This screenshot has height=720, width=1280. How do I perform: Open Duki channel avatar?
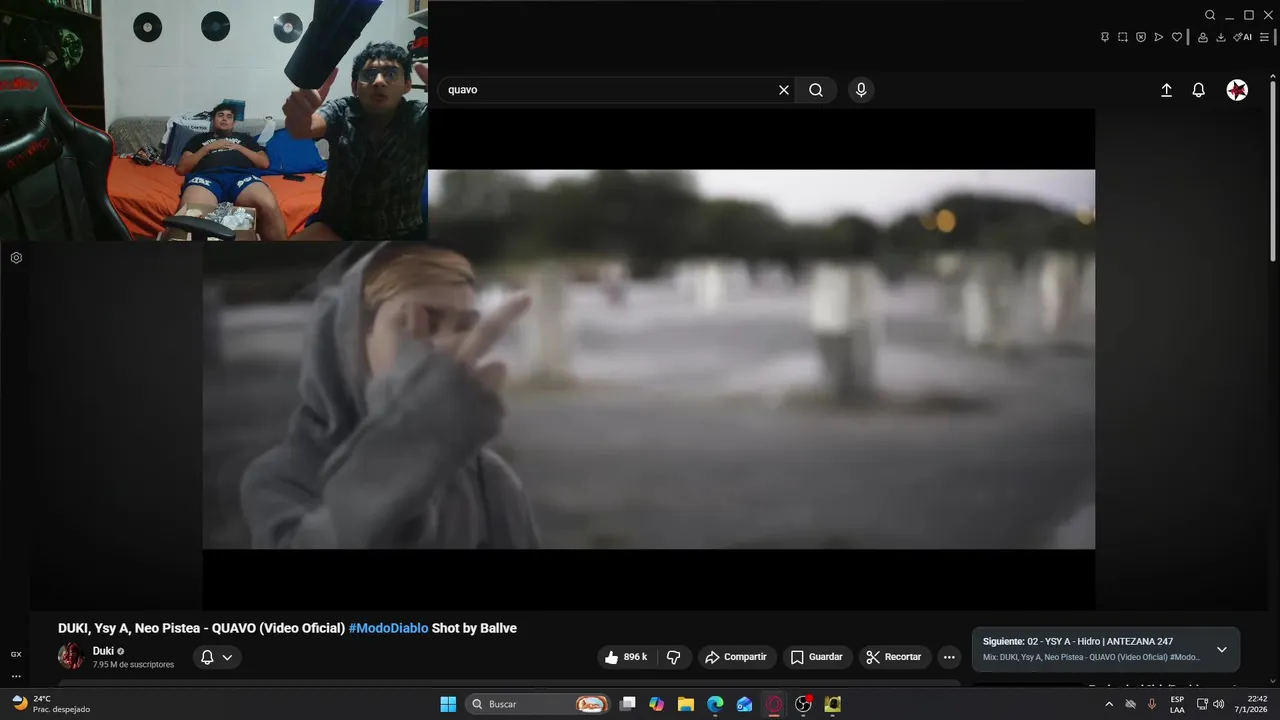(71, 656)
